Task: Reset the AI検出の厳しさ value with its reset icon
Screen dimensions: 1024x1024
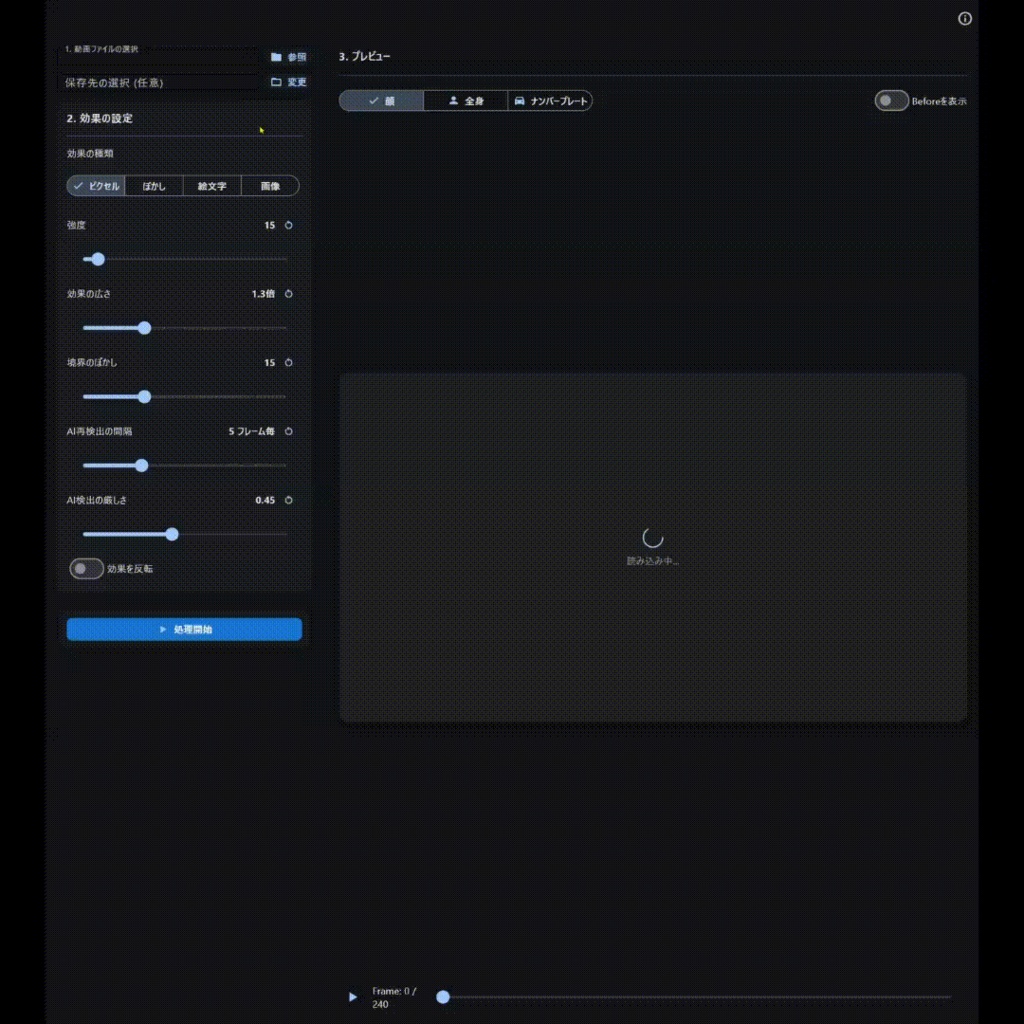Action: (289, 500)
